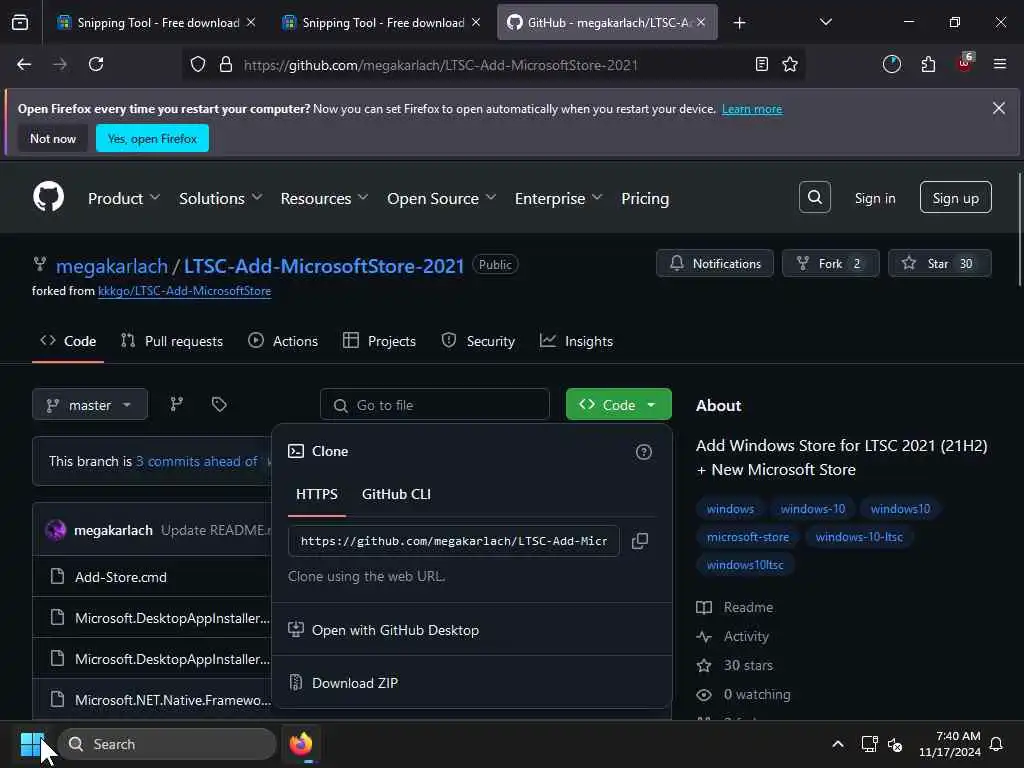Click the windows-10-ltsc topic tag
Screen dimensions: 1024x768
point(859,537)
